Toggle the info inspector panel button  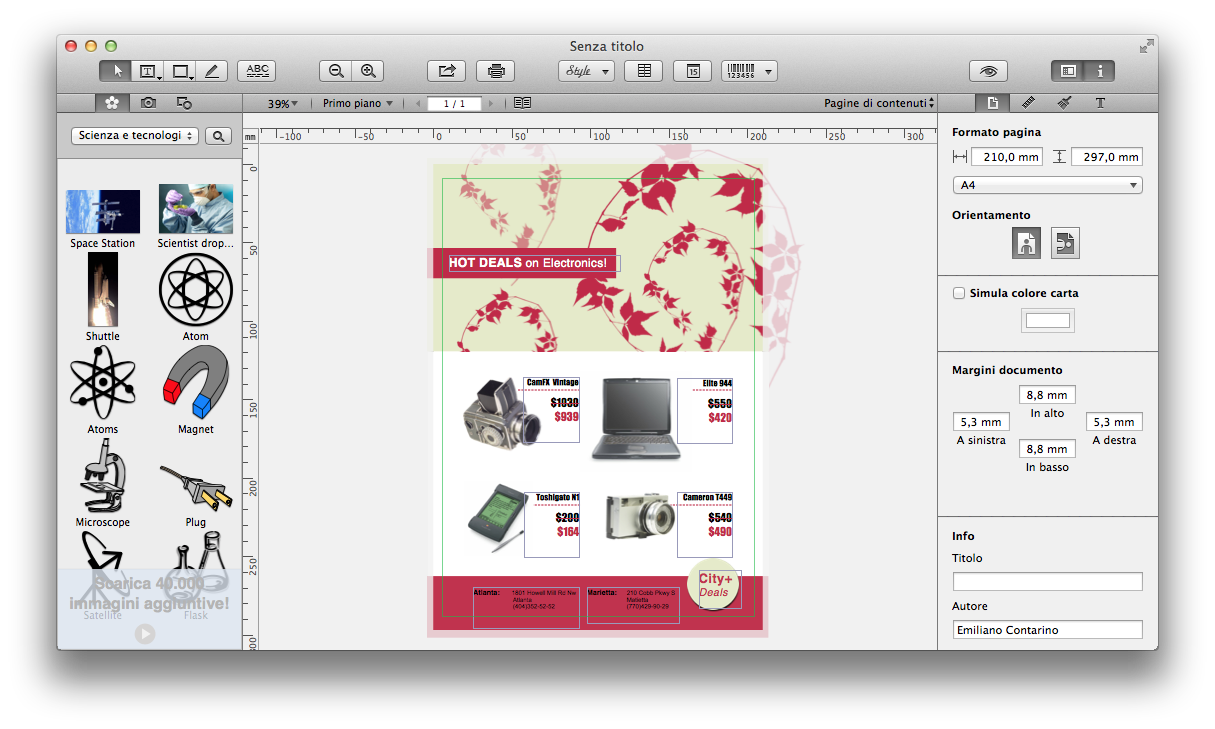click(x=1099, y=71)
